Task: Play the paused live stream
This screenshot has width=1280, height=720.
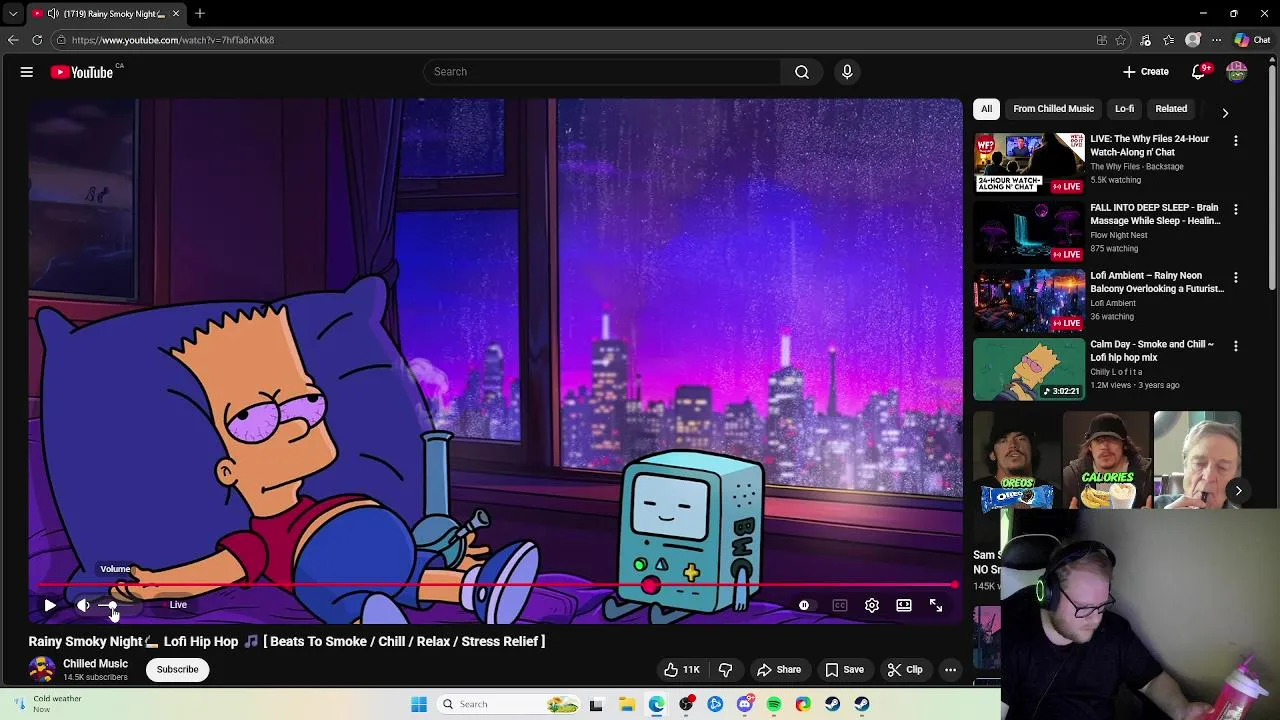Action: pyautogui.click(x=50, y=605)
